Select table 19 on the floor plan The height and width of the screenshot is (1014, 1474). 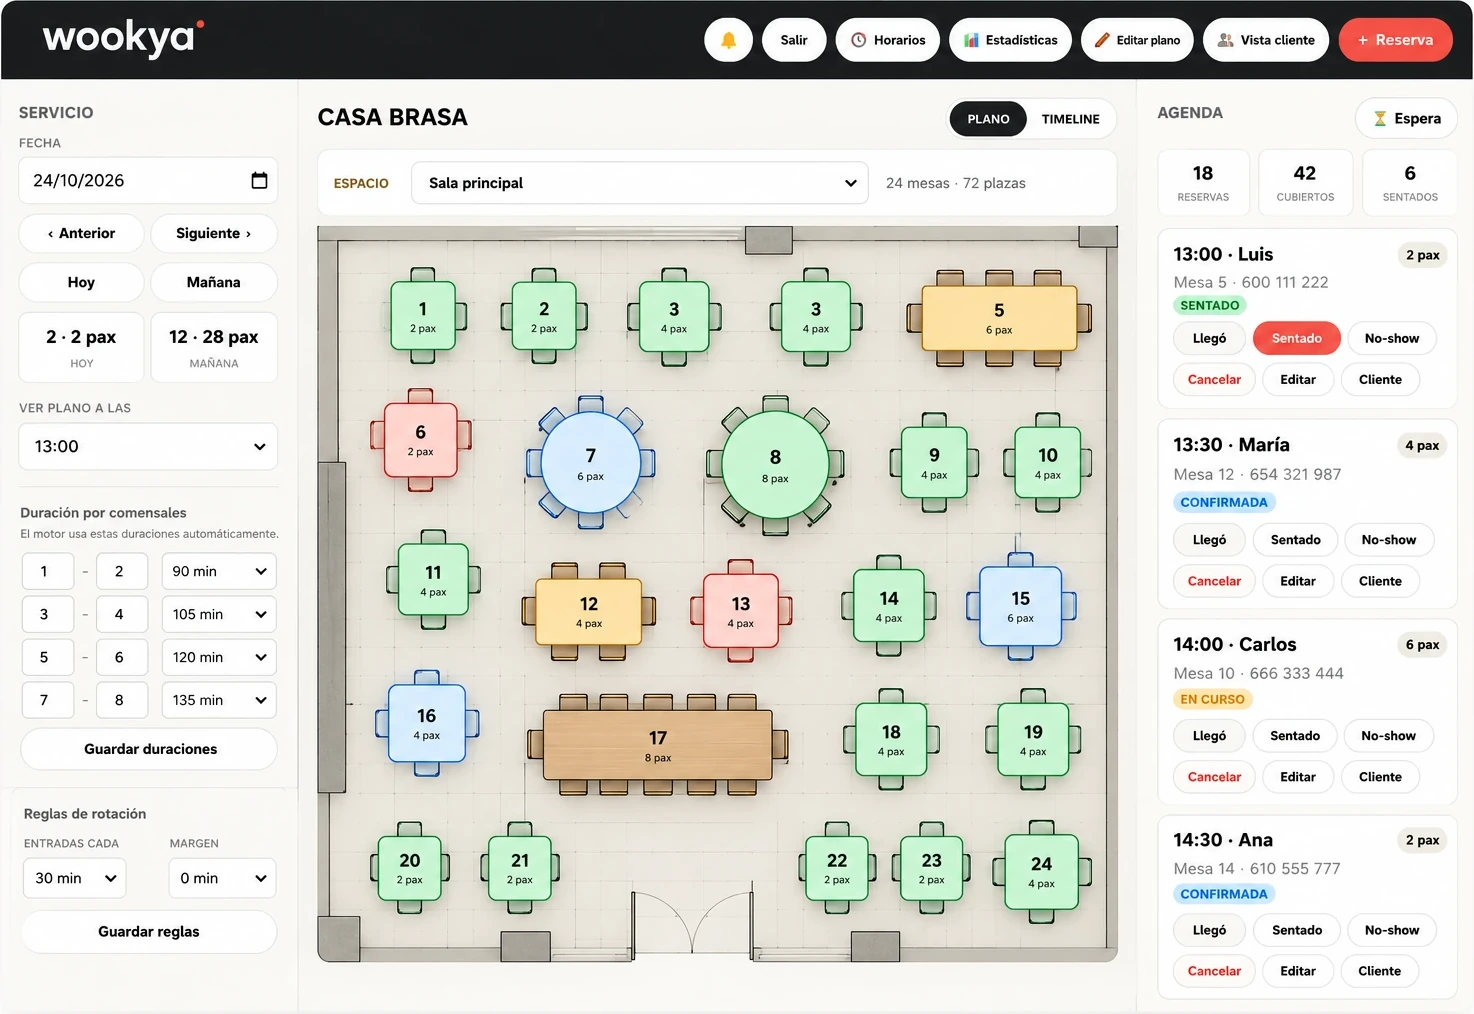tap(1033, 739)
